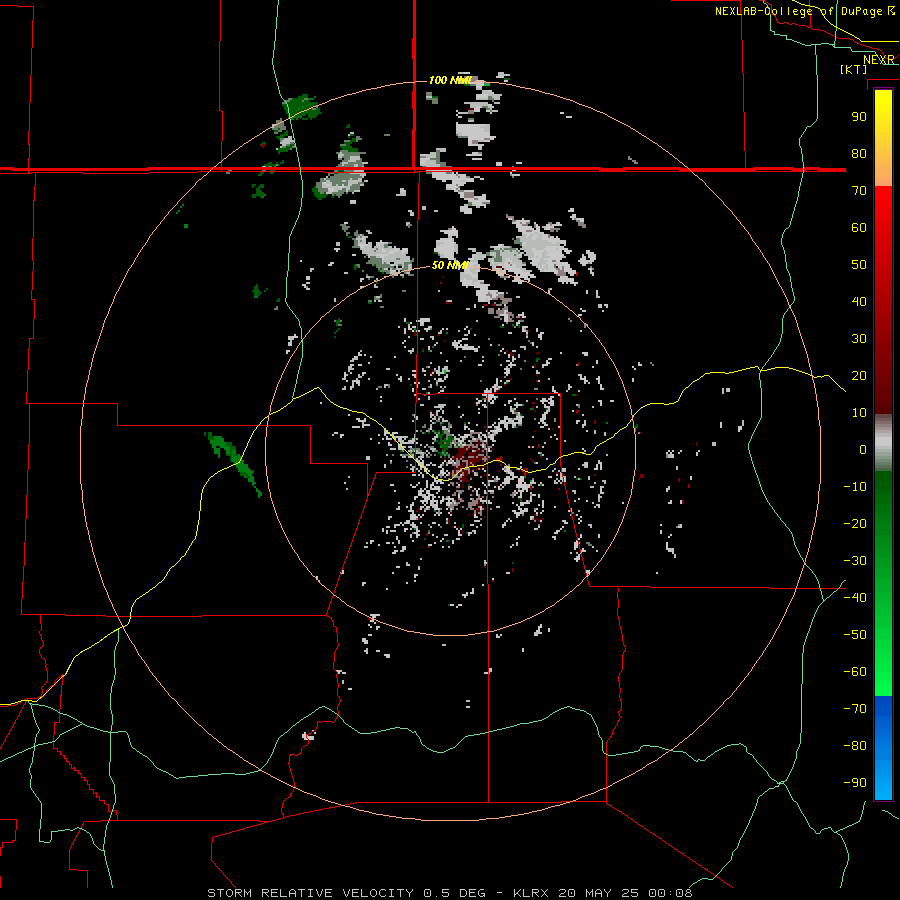Click the -10 value on velocity scale
Screen dimensions: 900x900
click(x=855, y=487)
